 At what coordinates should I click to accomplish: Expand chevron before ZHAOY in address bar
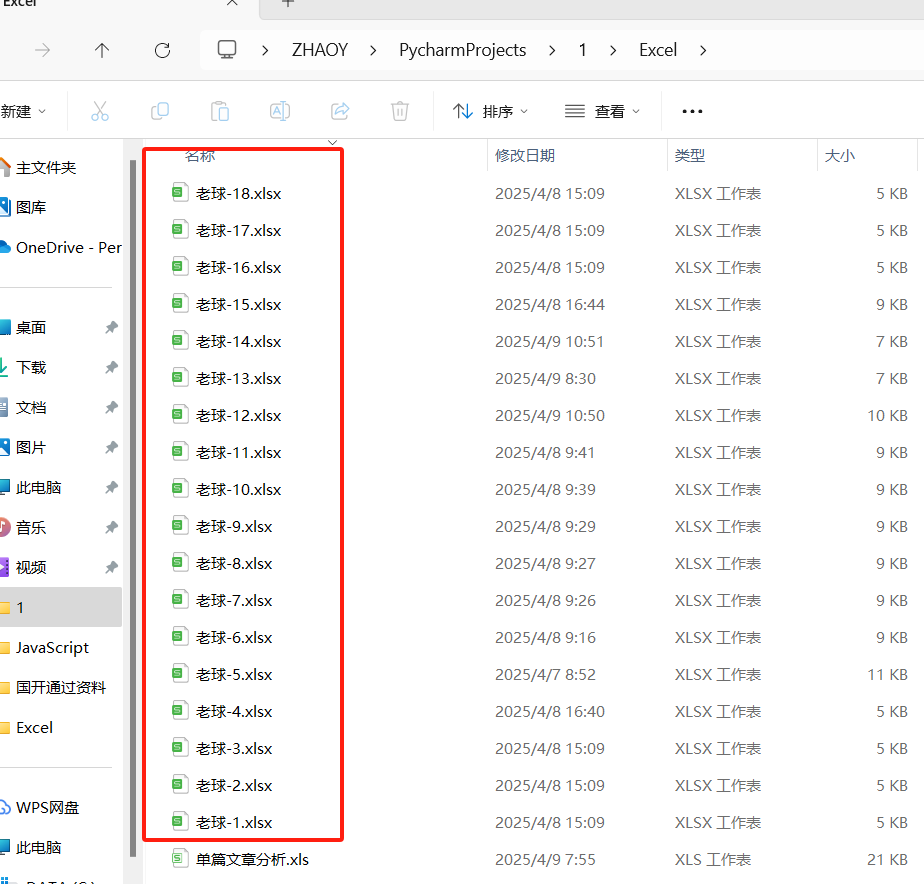pos(265,51)
